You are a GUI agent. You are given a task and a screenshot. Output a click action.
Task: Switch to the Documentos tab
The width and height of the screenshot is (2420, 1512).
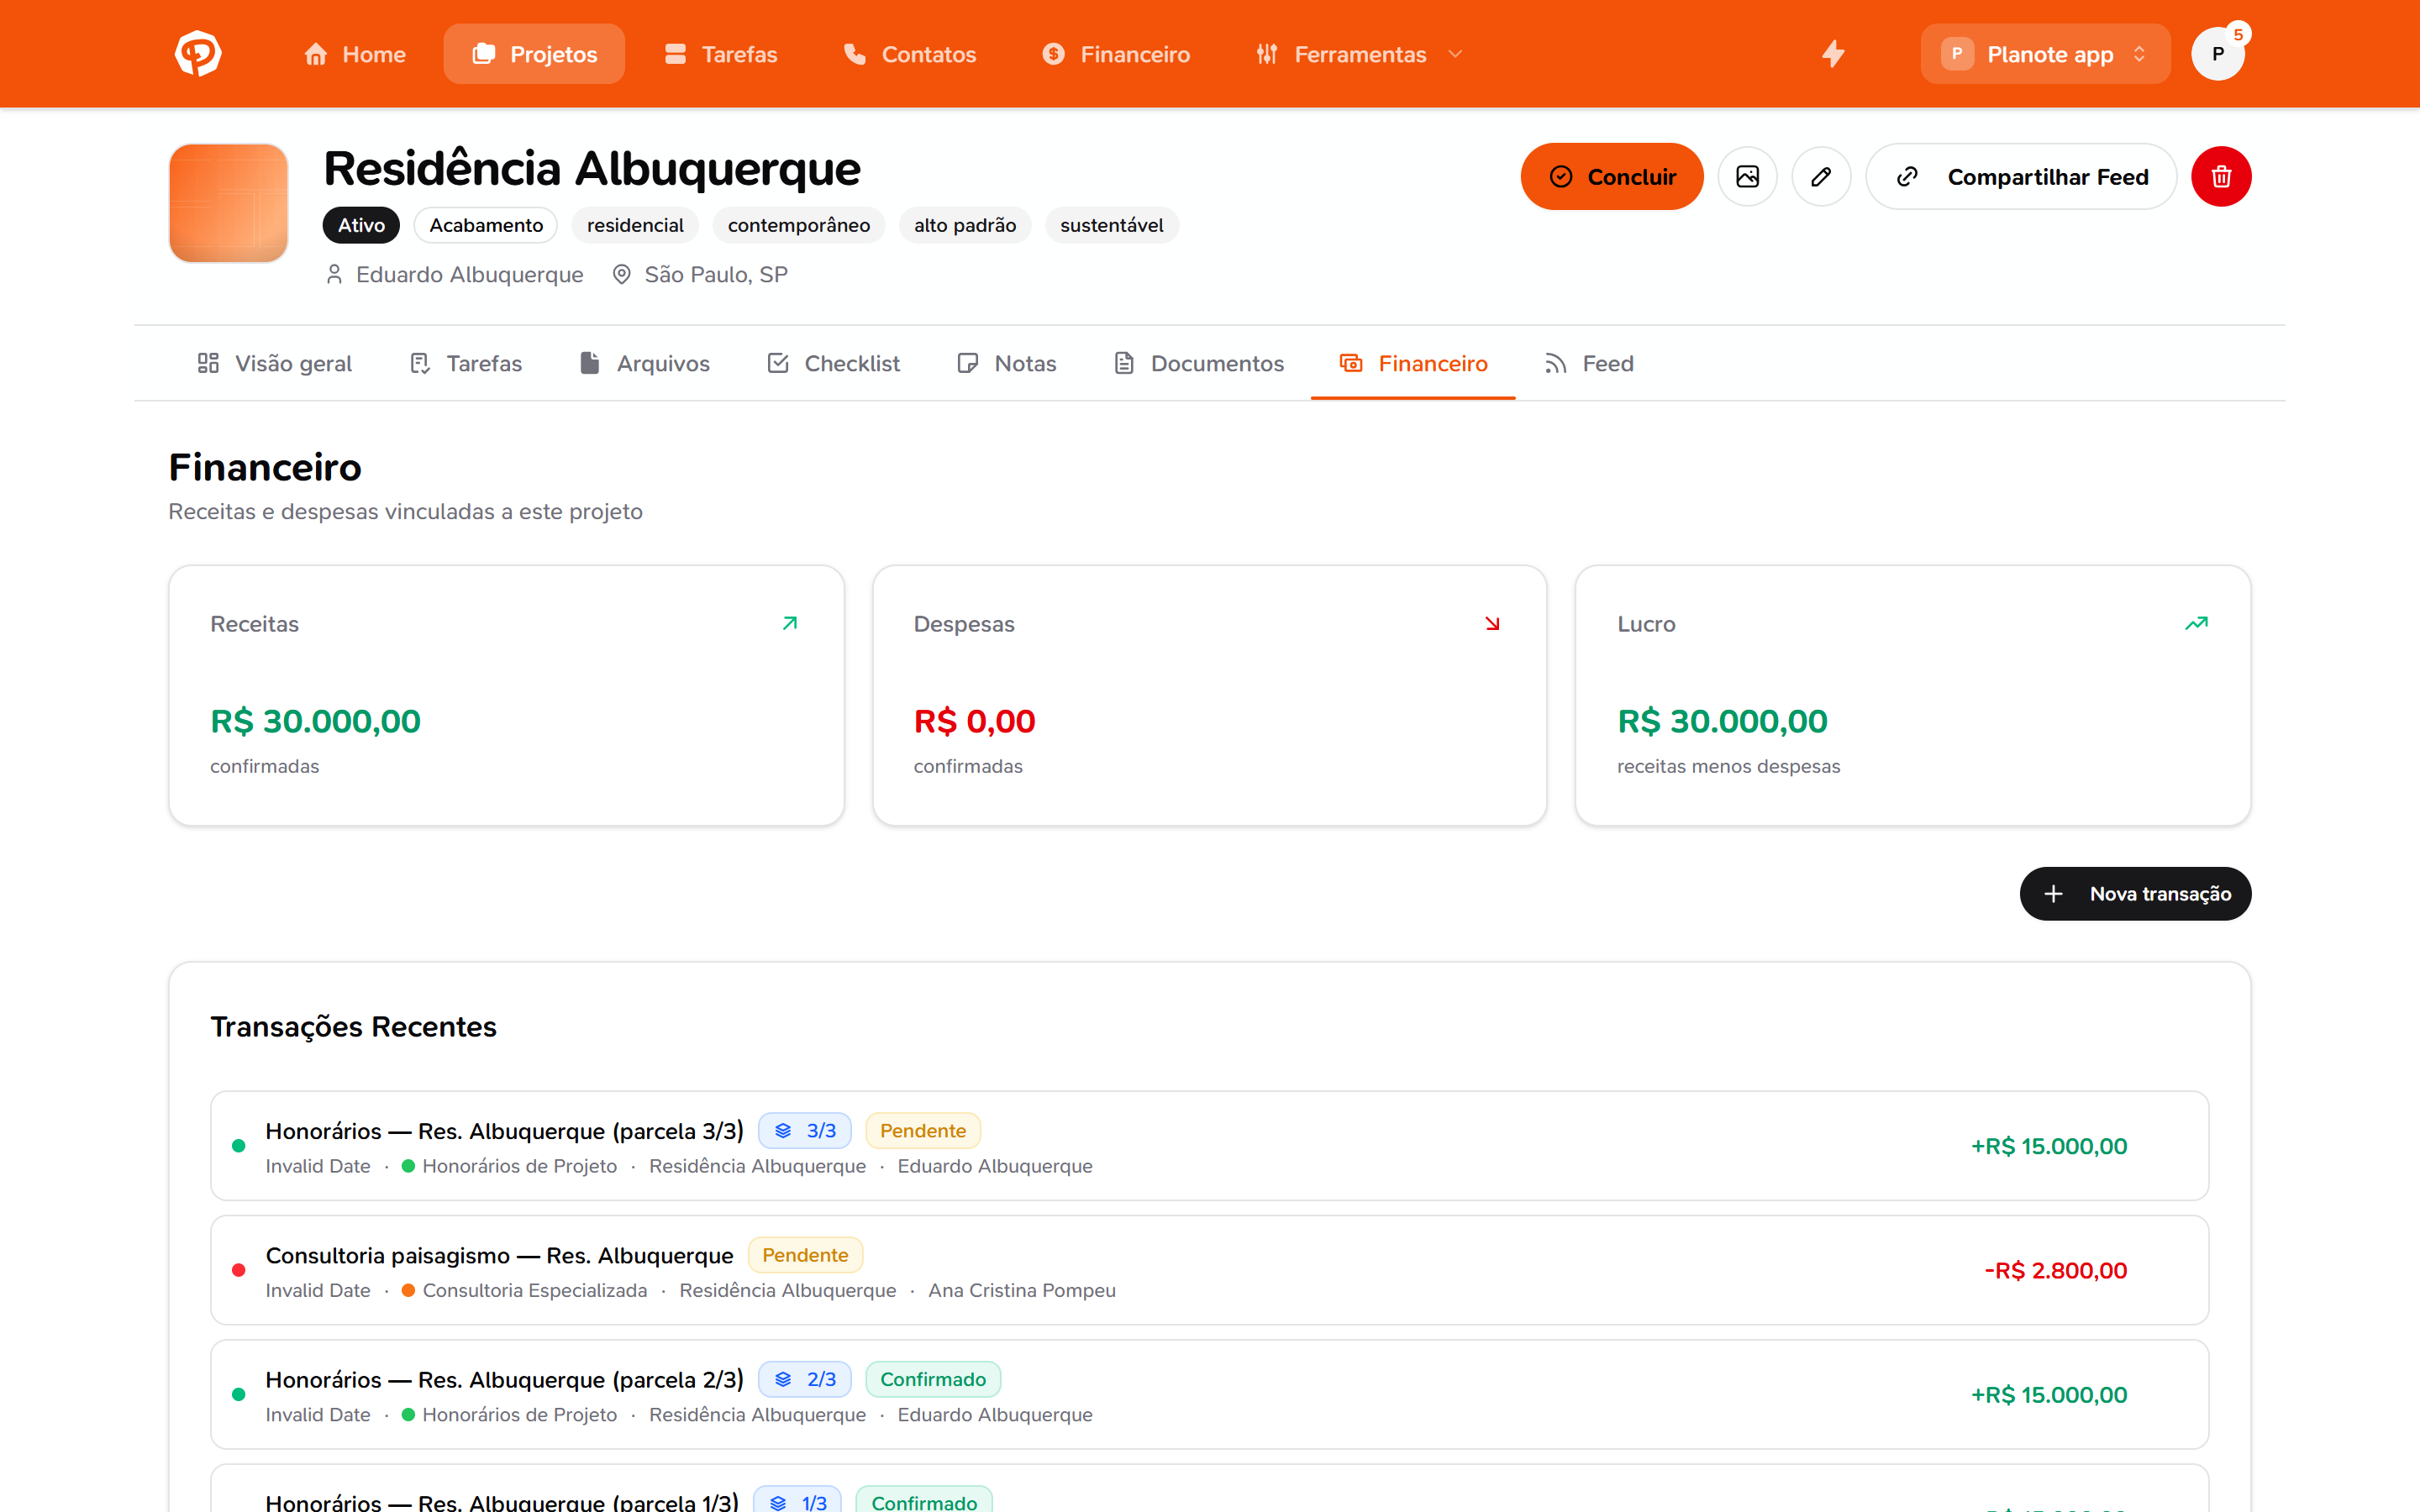tap(1198, 363)
